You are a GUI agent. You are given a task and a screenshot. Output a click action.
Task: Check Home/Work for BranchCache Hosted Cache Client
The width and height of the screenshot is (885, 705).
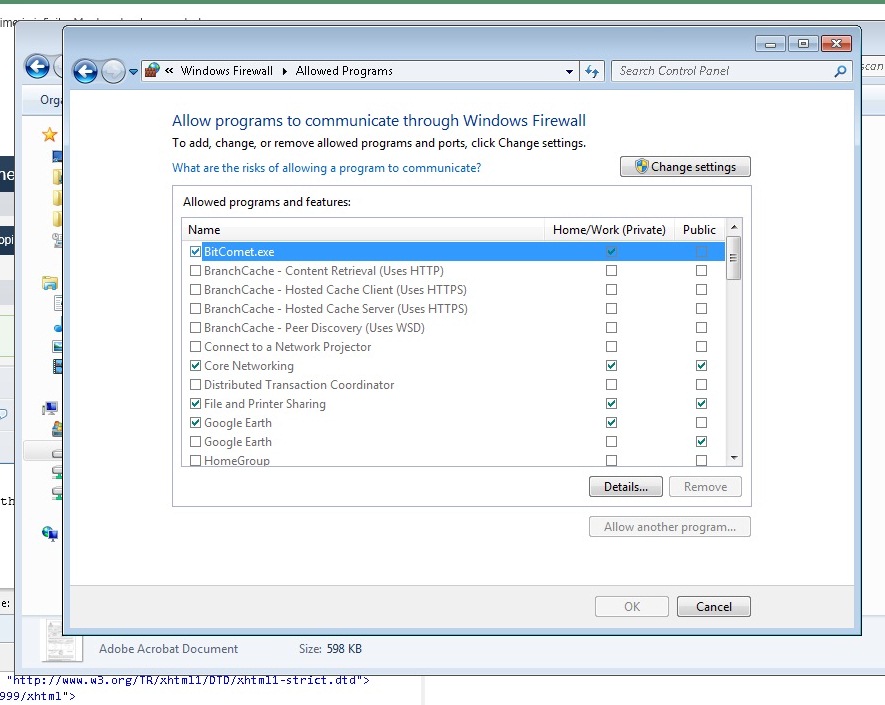coord(611,290)
